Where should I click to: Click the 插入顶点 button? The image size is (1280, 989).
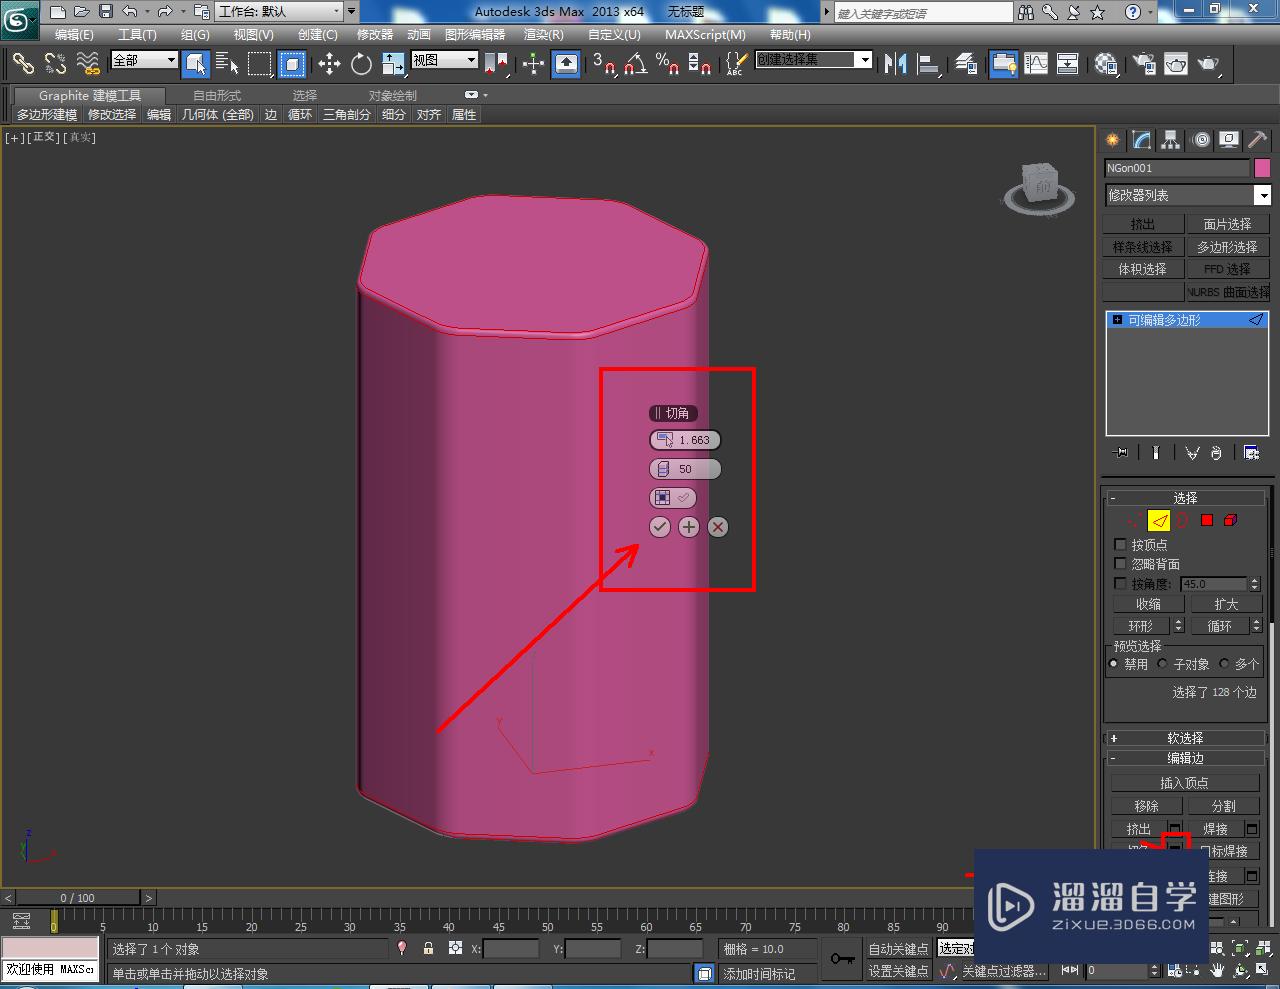point(1184,783)
